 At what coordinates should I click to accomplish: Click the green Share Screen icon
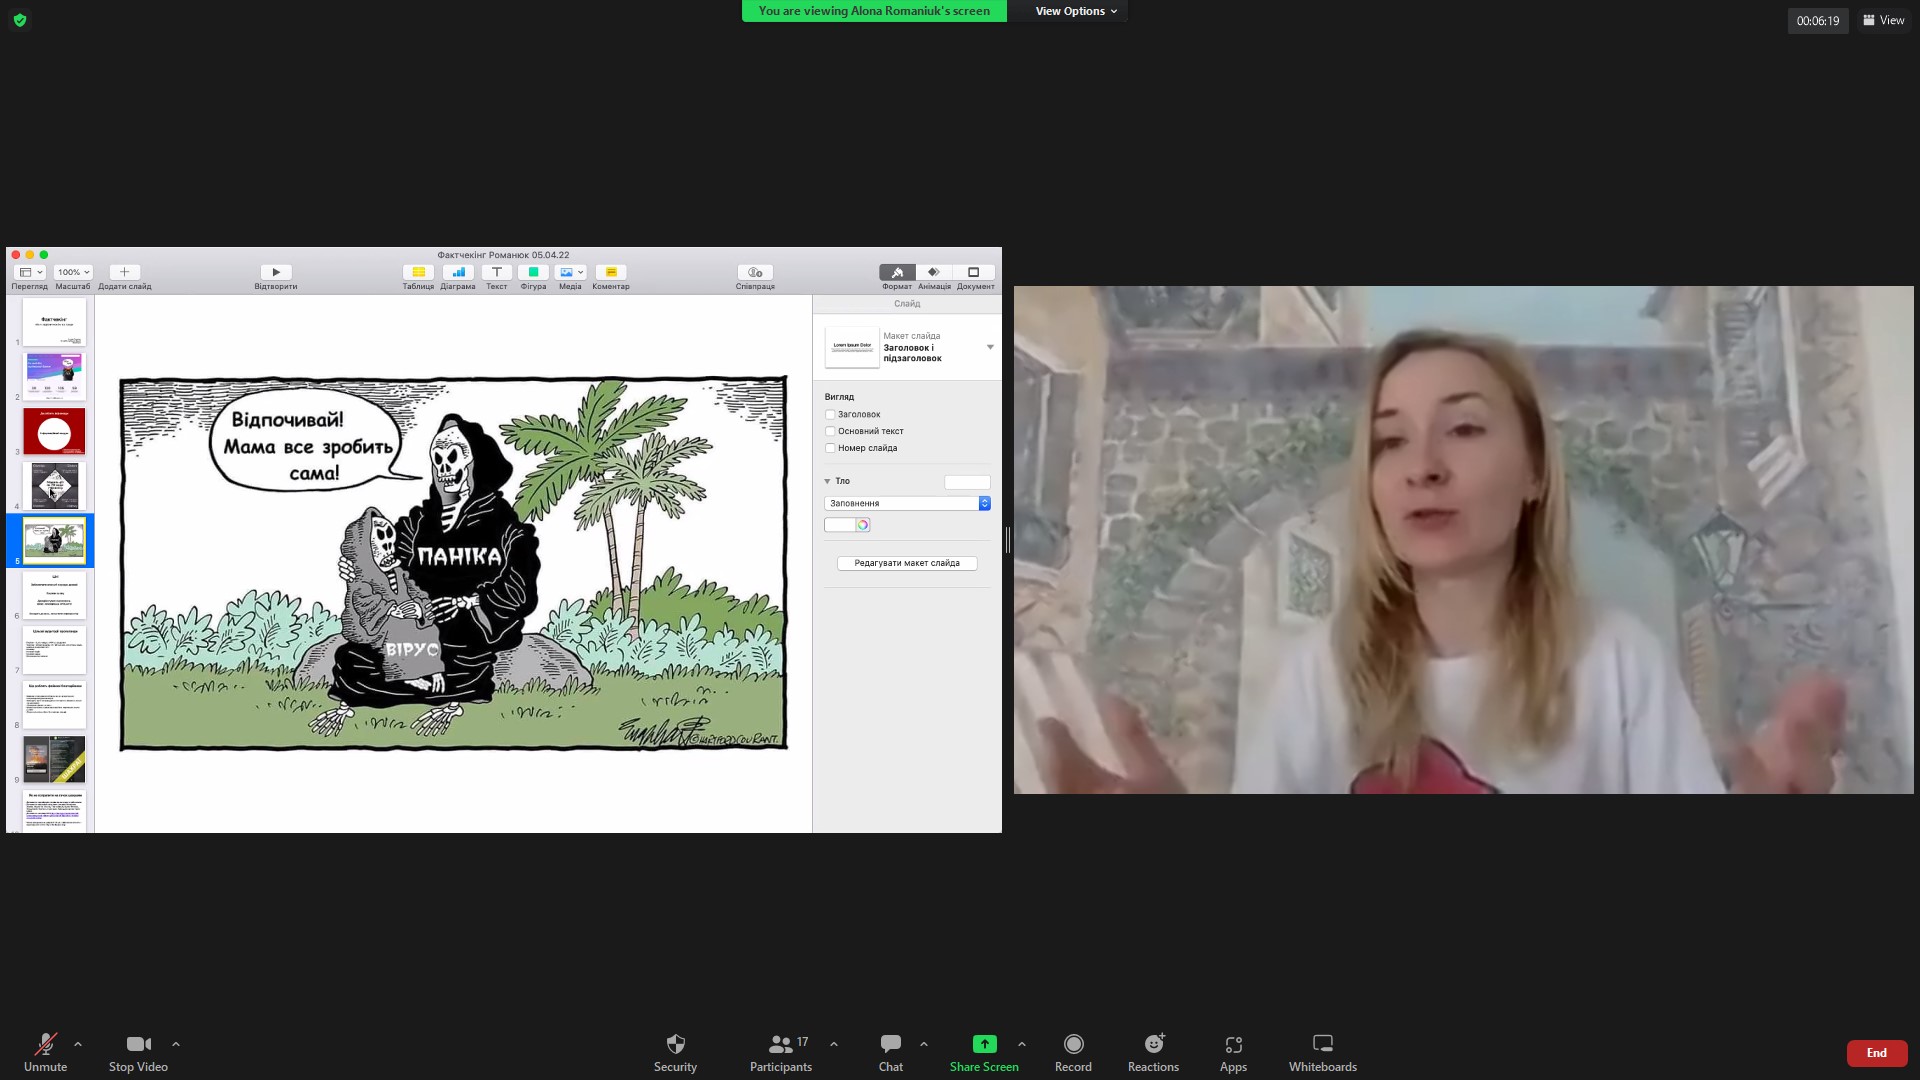tap(984, 1044)
